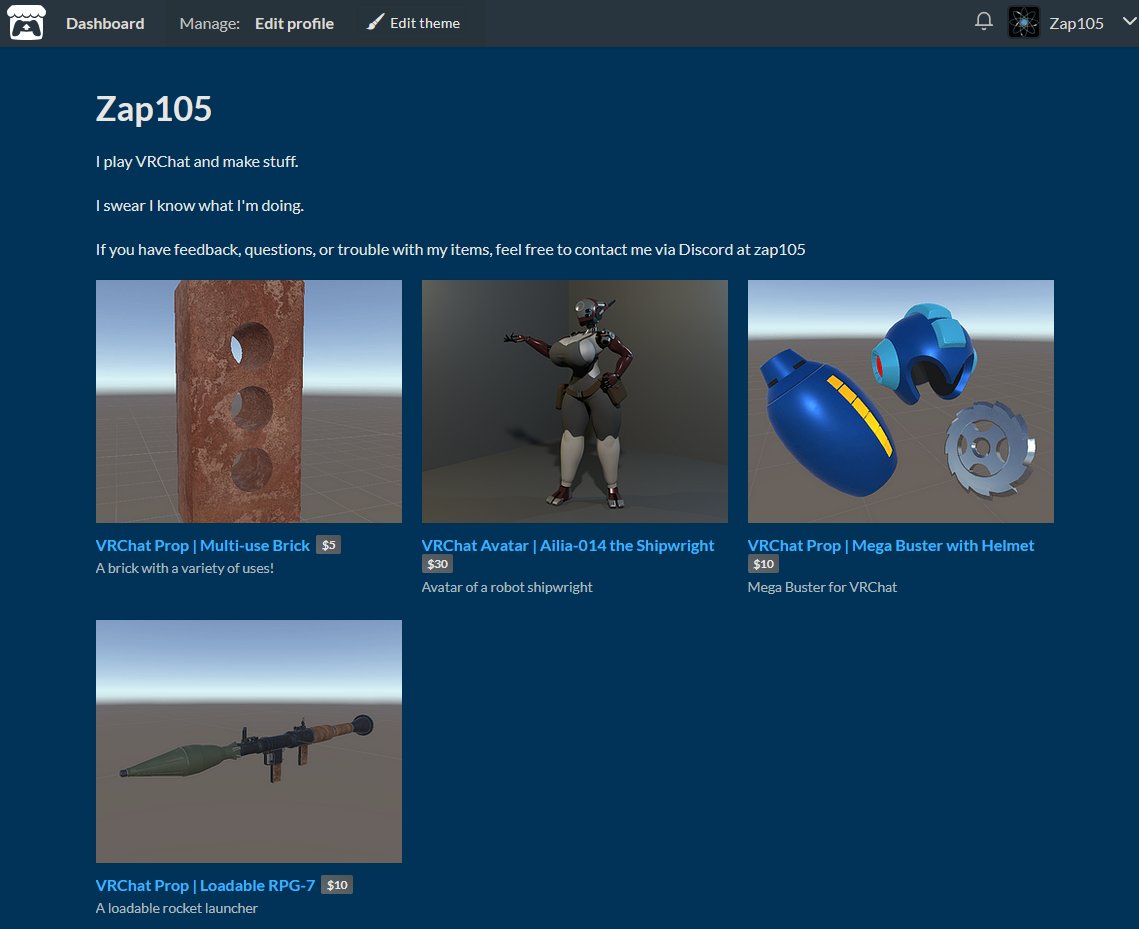The width and height of the screenshot is (1139, 929).
Task: Click text 'Mega Buster for VRChat'
Action: point(822,587)
